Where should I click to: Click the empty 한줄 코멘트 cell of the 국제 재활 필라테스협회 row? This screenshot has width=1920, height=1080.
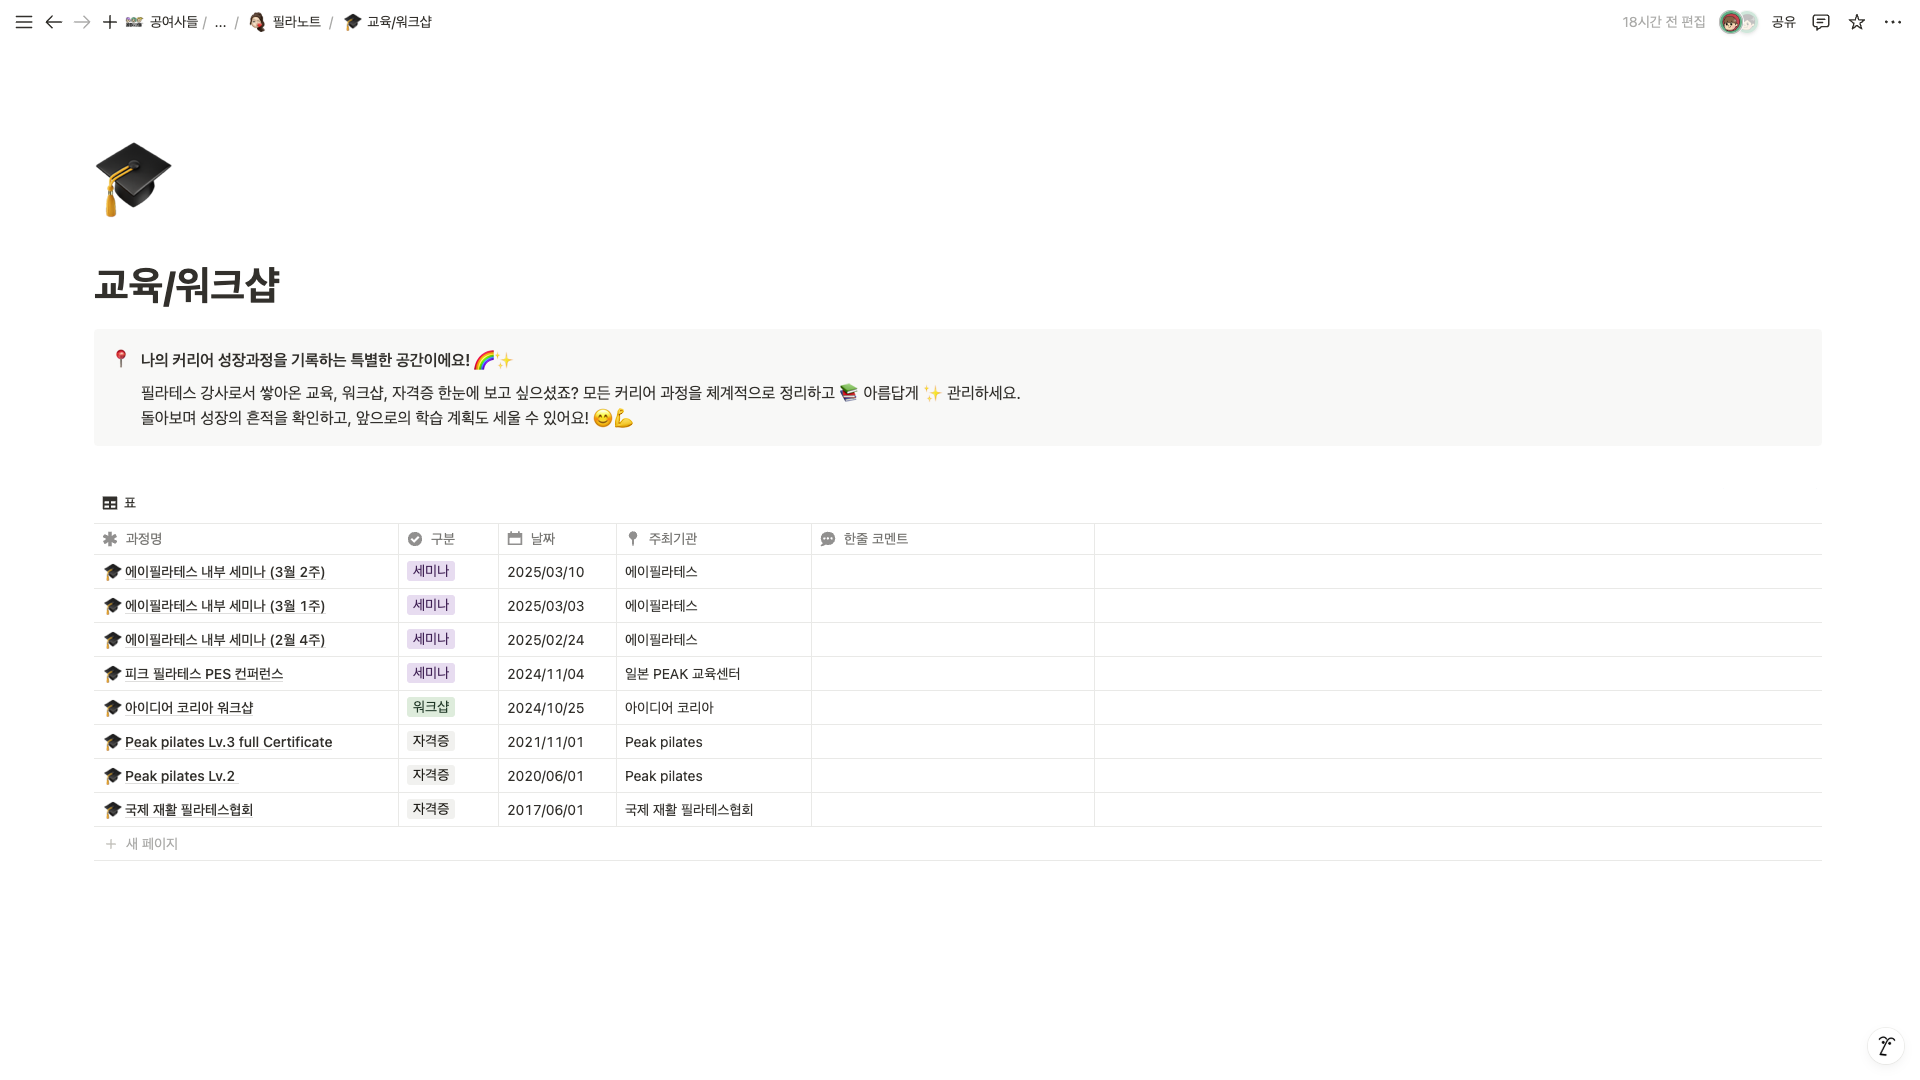pos(952,810)
